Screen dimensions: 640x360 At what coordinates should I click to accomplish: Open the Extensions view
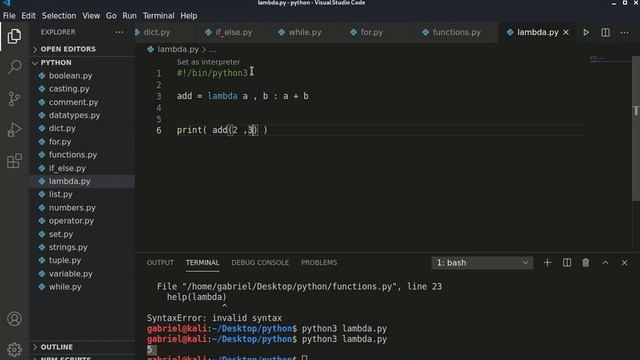click(x=14, y=161)
